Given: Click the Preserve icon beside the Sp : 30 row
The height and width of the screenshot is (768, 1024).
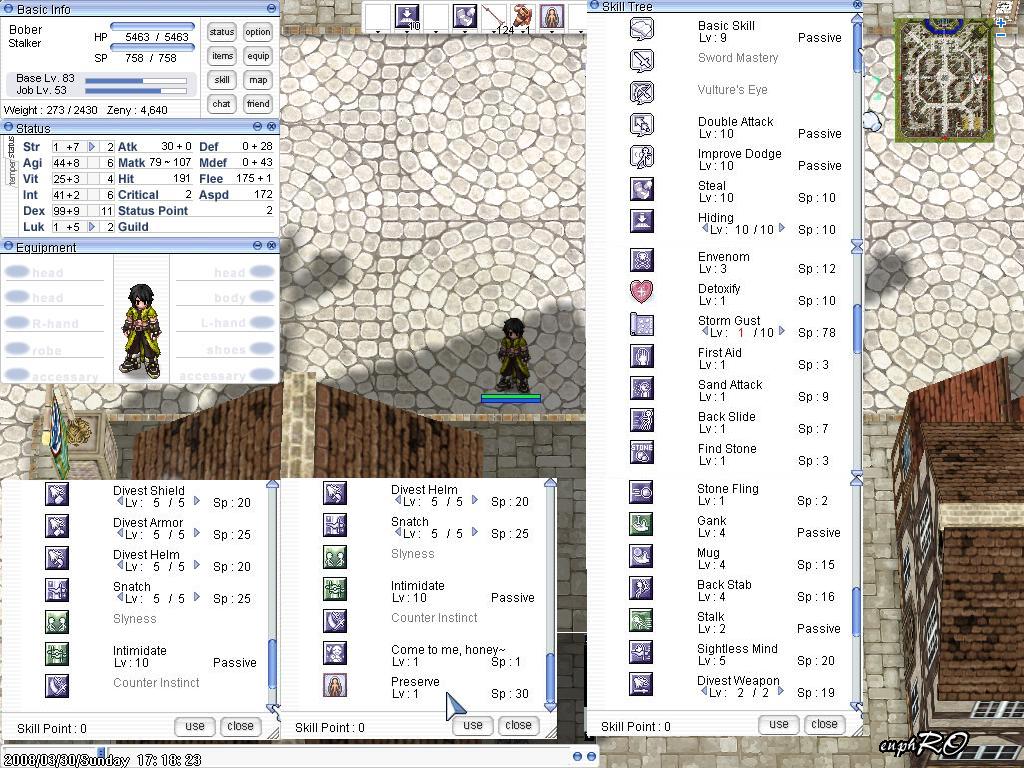Looking at the screenshot, I should (x=335, y=685).
